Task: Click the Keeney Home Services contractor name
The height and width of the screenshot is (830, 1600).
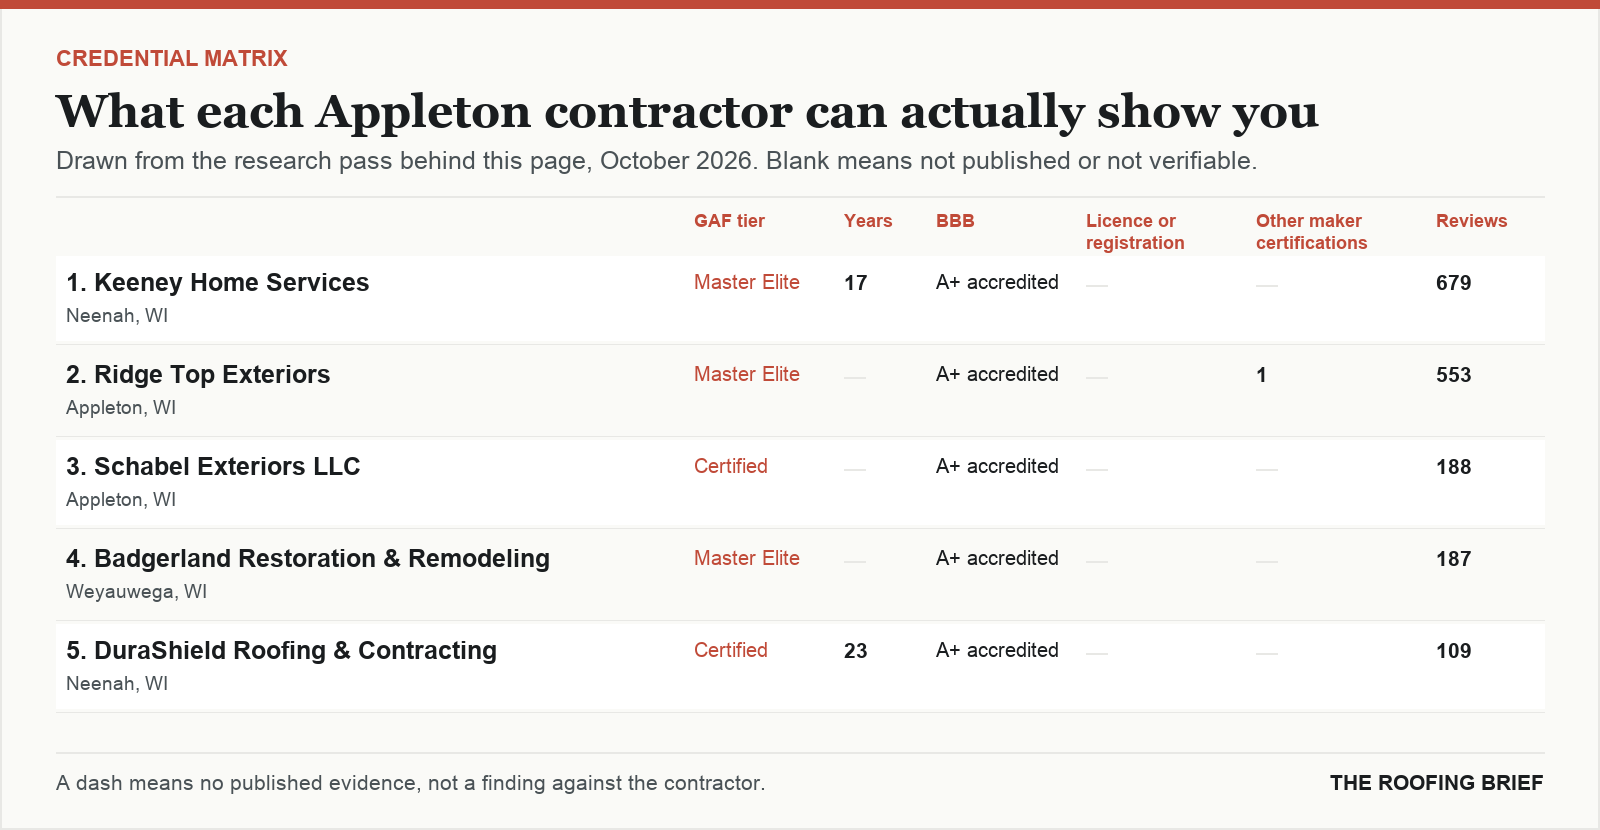Action: click(217, 283)
